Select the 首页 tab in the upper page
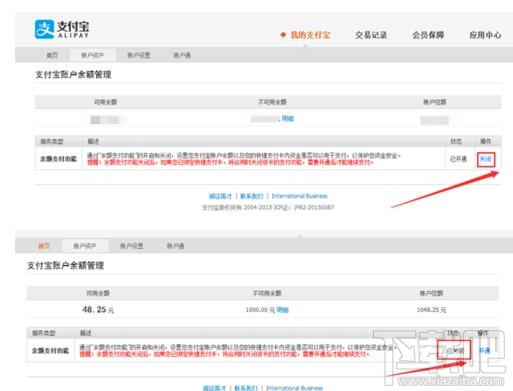 coord(52,55)
